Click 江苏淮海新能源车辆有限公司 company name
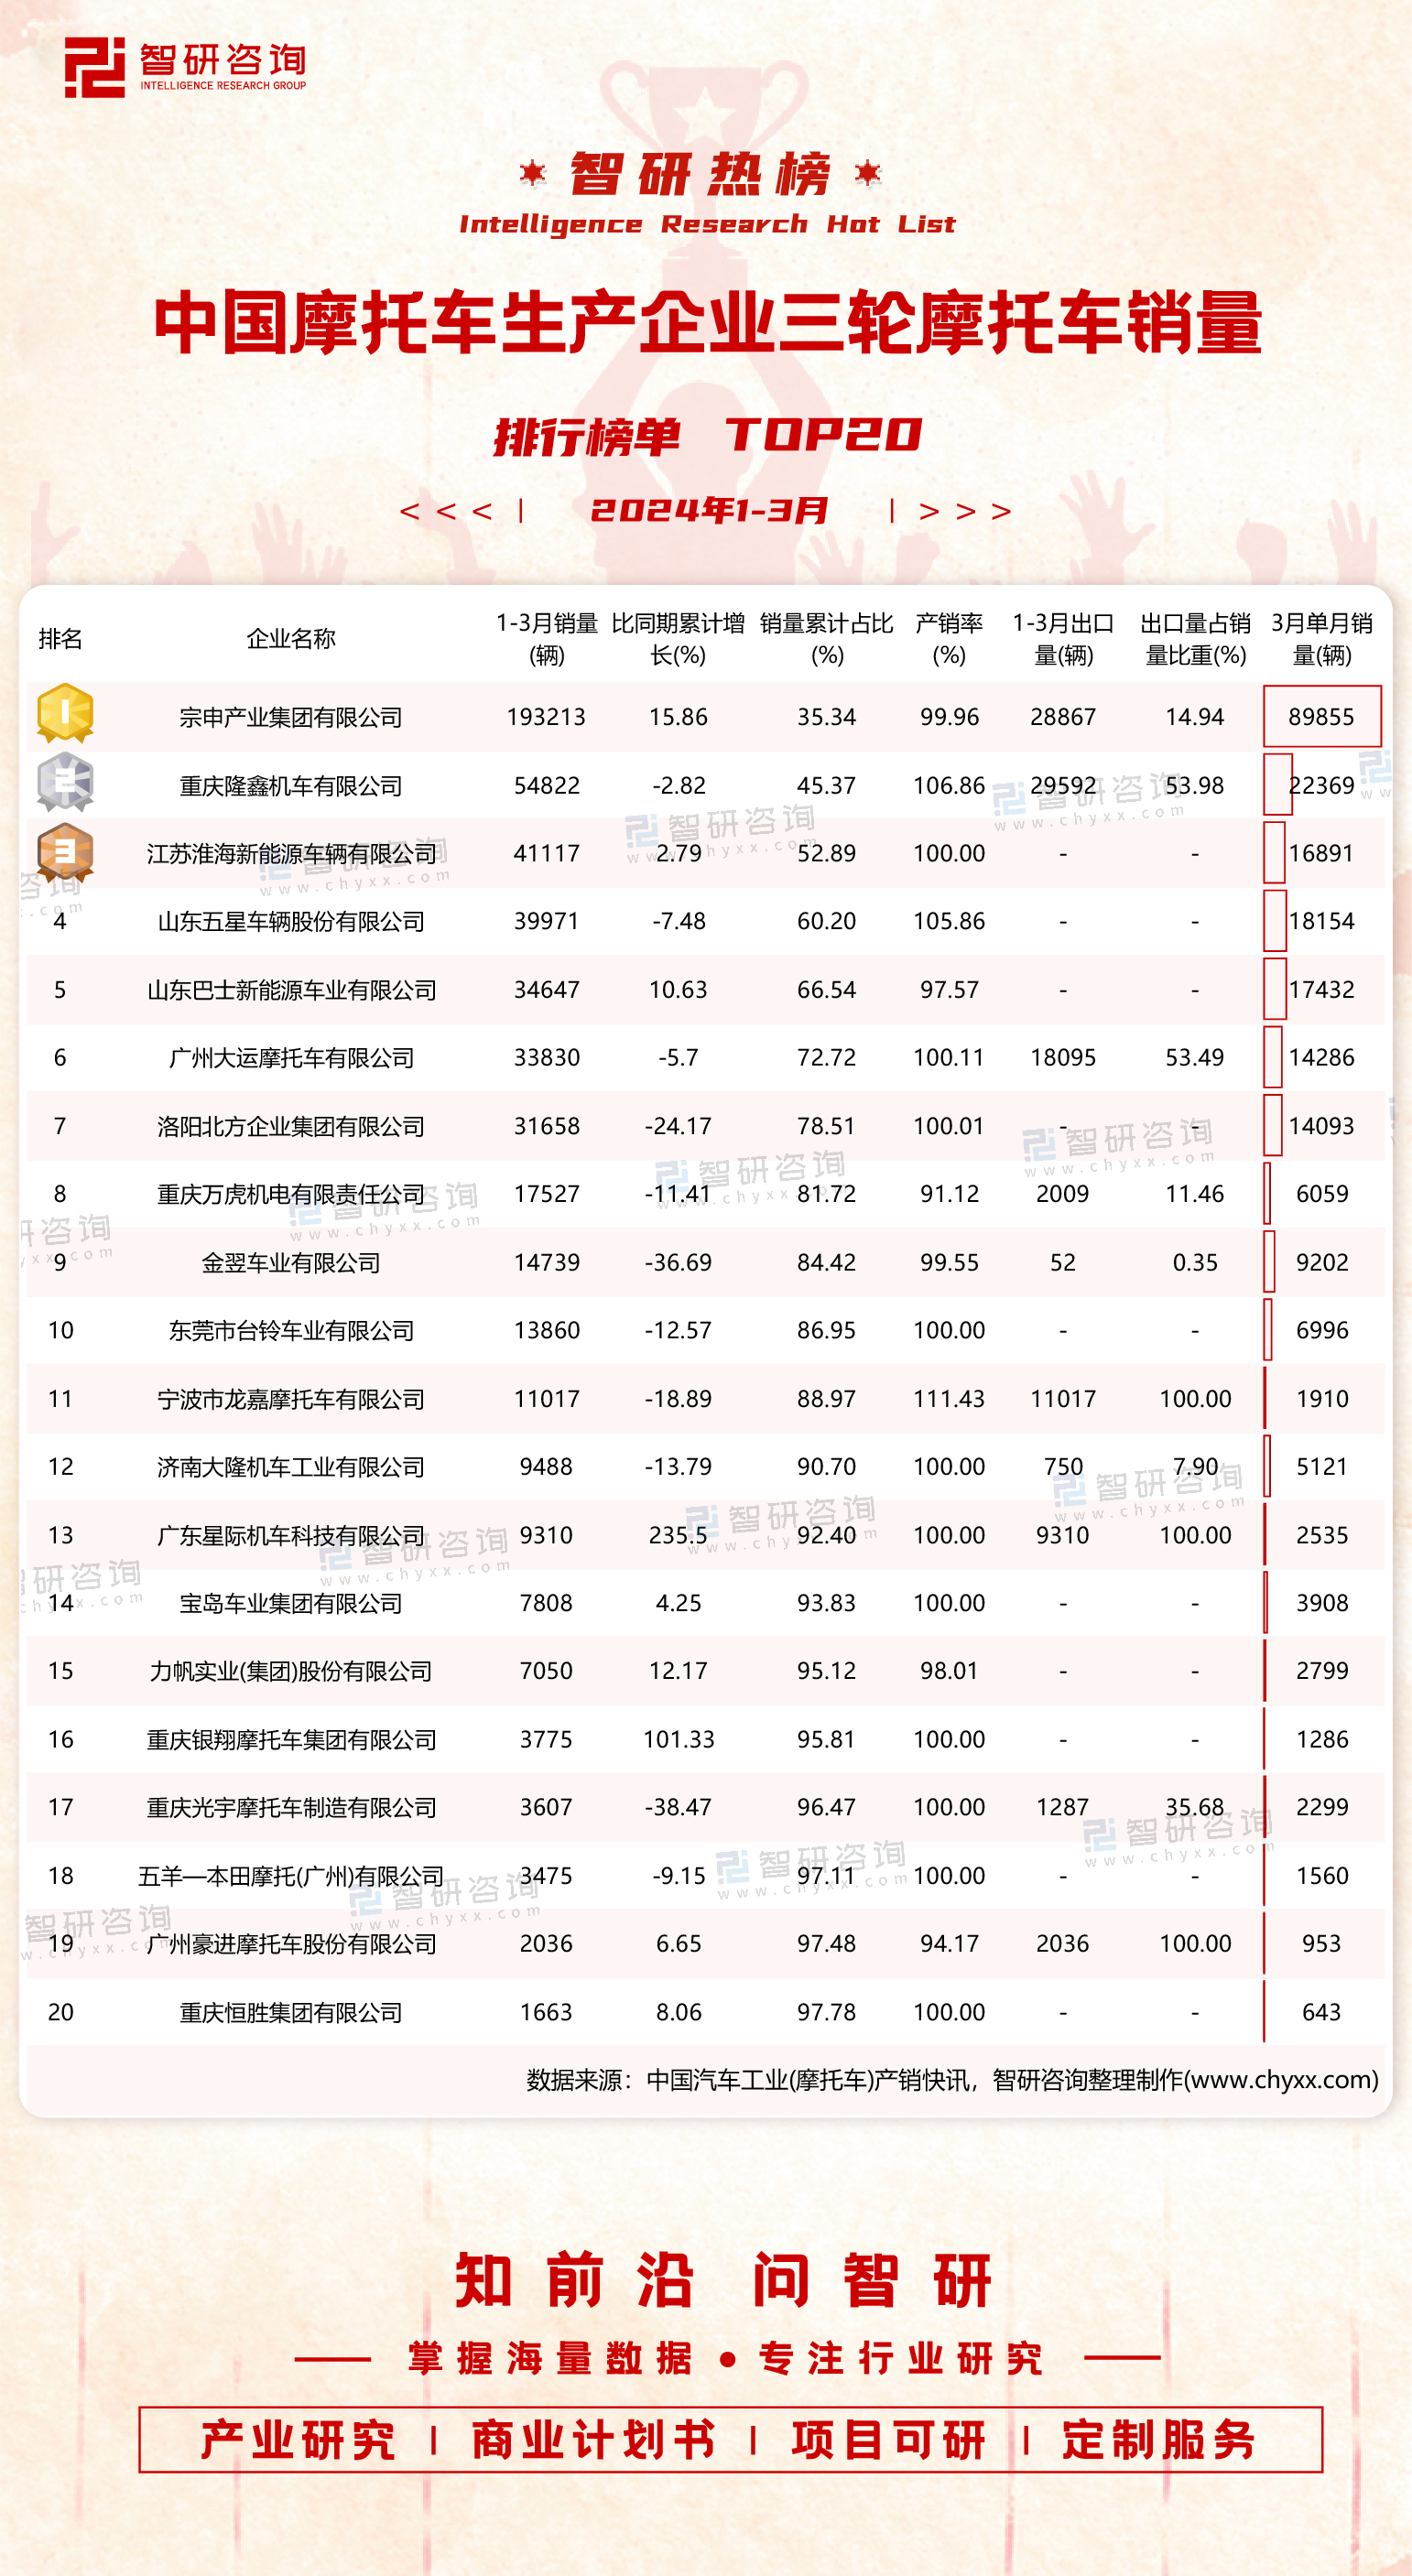The image size is (1412, 2576). 291,854
